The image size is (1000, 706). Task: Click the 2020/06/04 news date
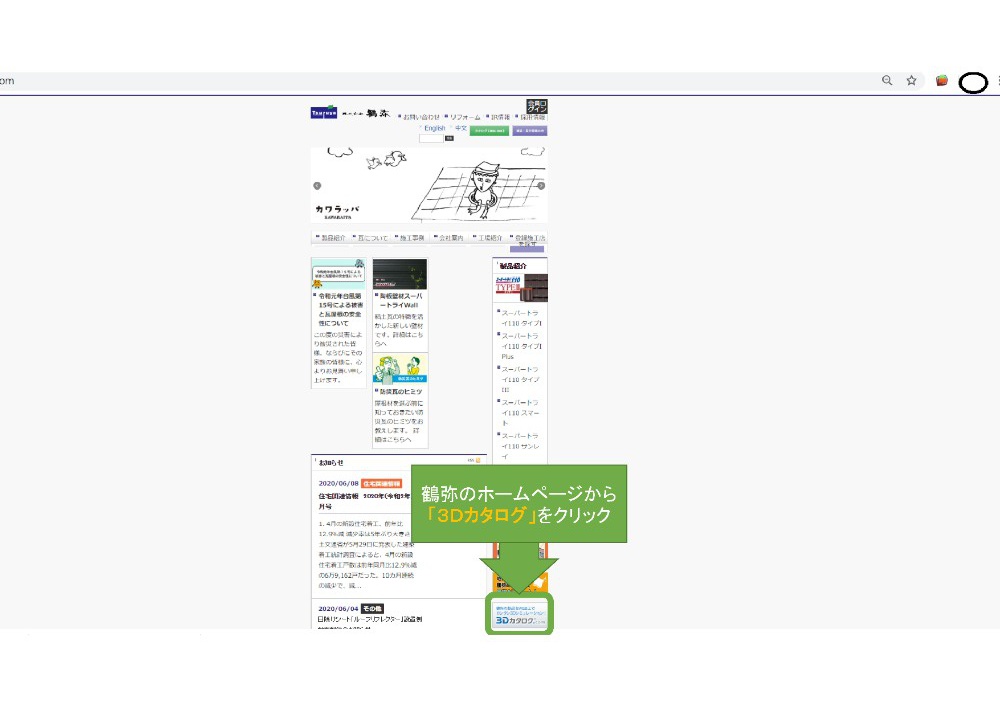click(x=339, y=608)
